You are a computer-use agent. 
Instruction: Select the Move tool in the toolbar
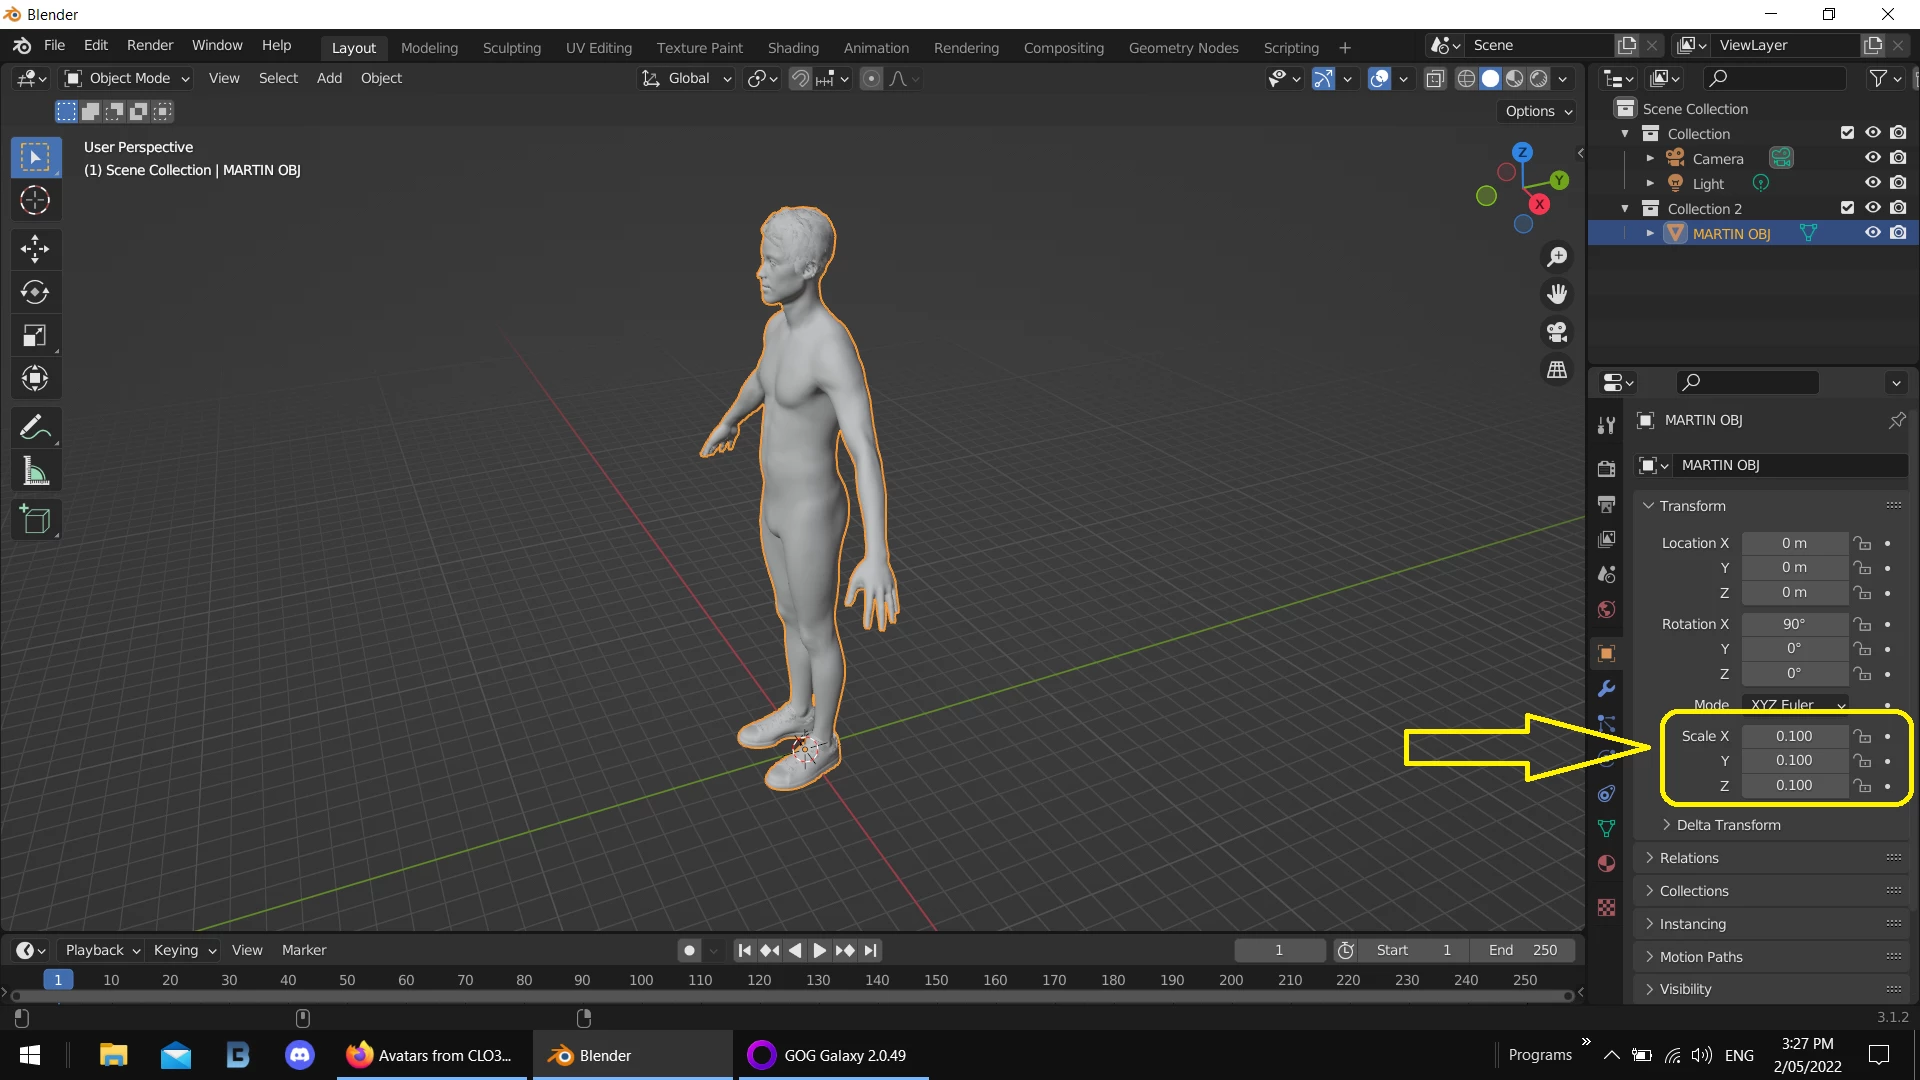click(x=35, y=248)
